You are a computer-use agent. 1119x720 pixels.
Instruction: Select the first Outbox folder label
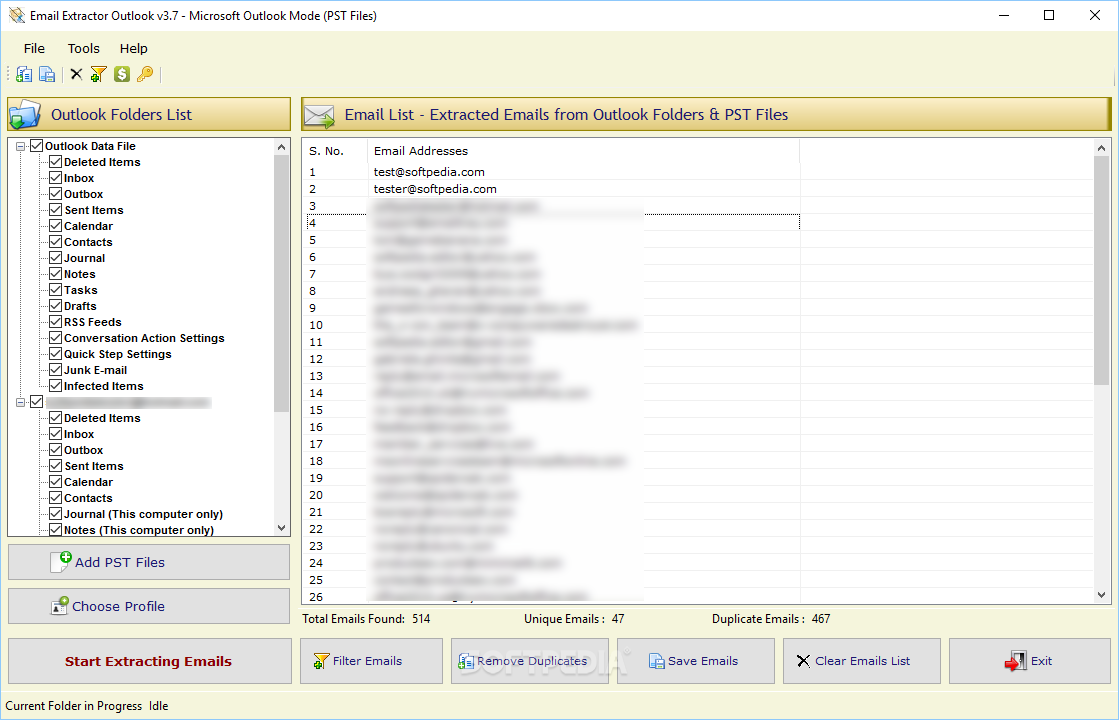click(83, 194)
